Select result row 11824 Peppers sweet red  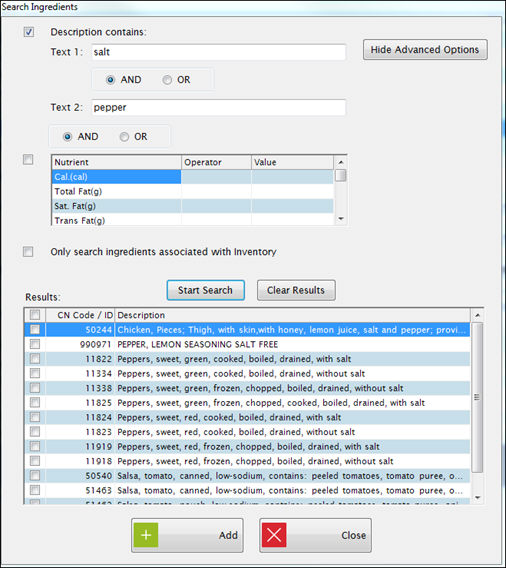[247, 417]
